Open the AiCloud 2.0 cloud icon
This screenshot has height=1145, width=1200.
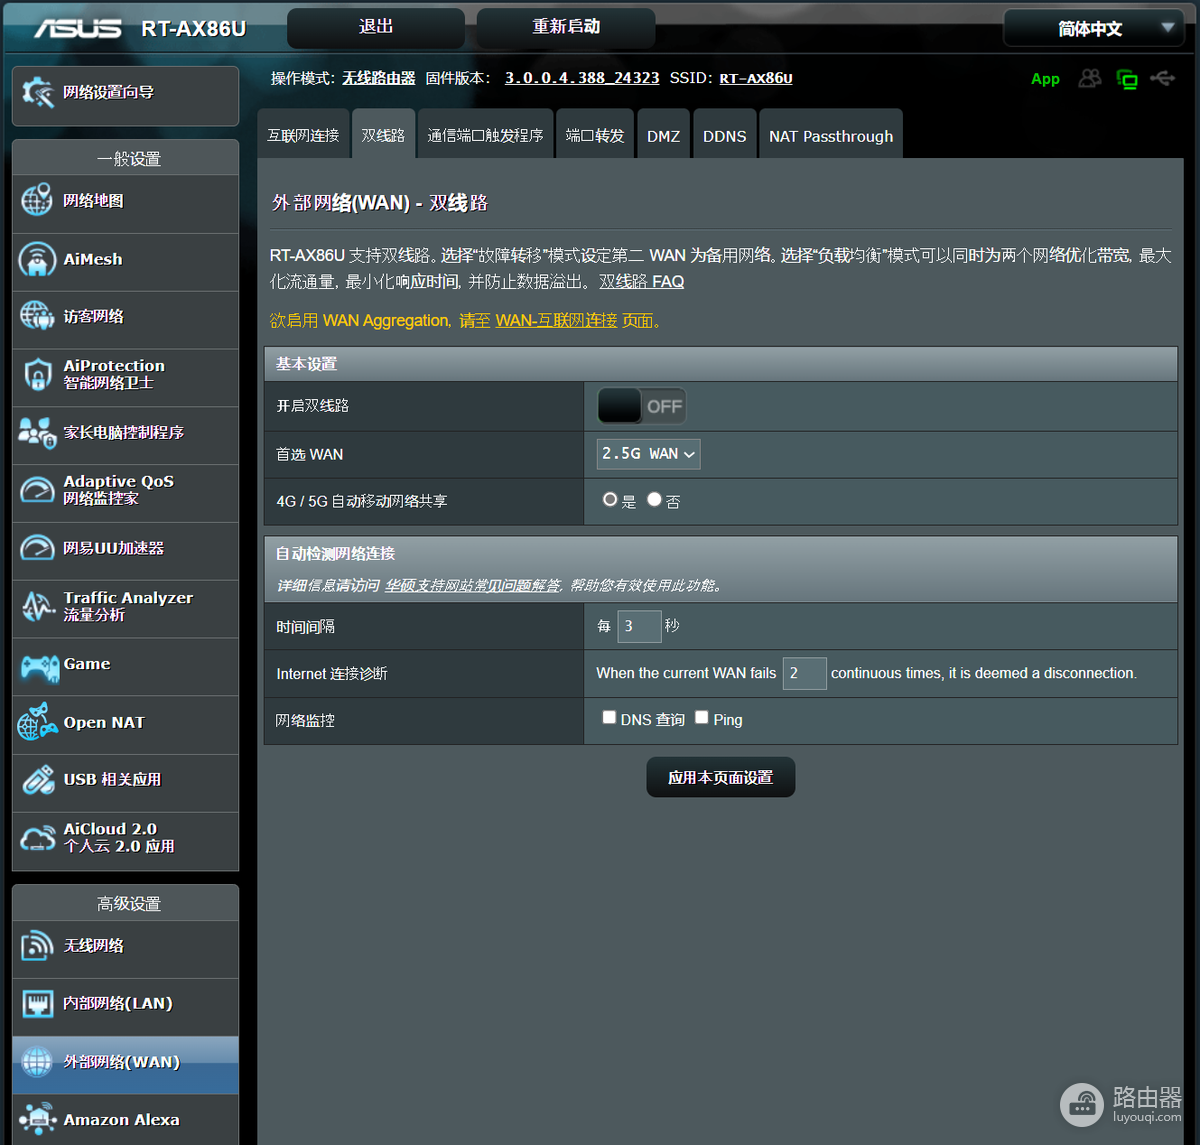tap(38, 838)
